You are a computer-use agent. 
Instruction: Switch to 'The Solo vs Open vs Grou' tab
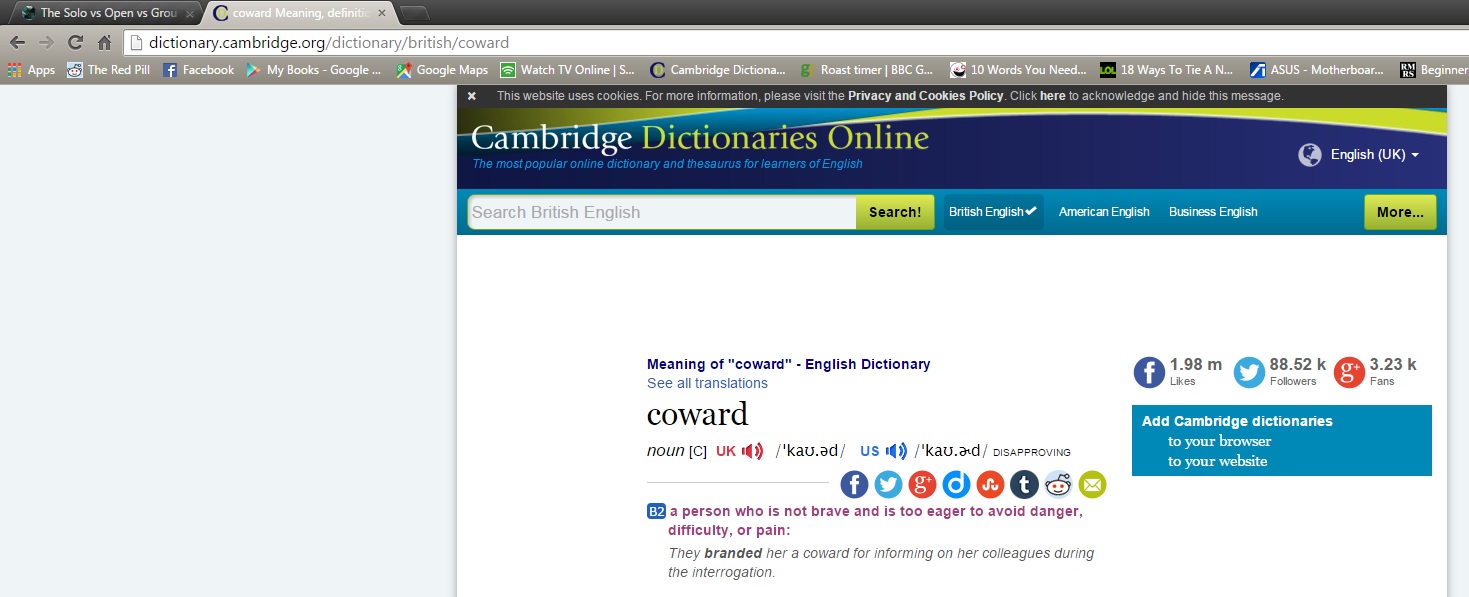pos(106,13)
